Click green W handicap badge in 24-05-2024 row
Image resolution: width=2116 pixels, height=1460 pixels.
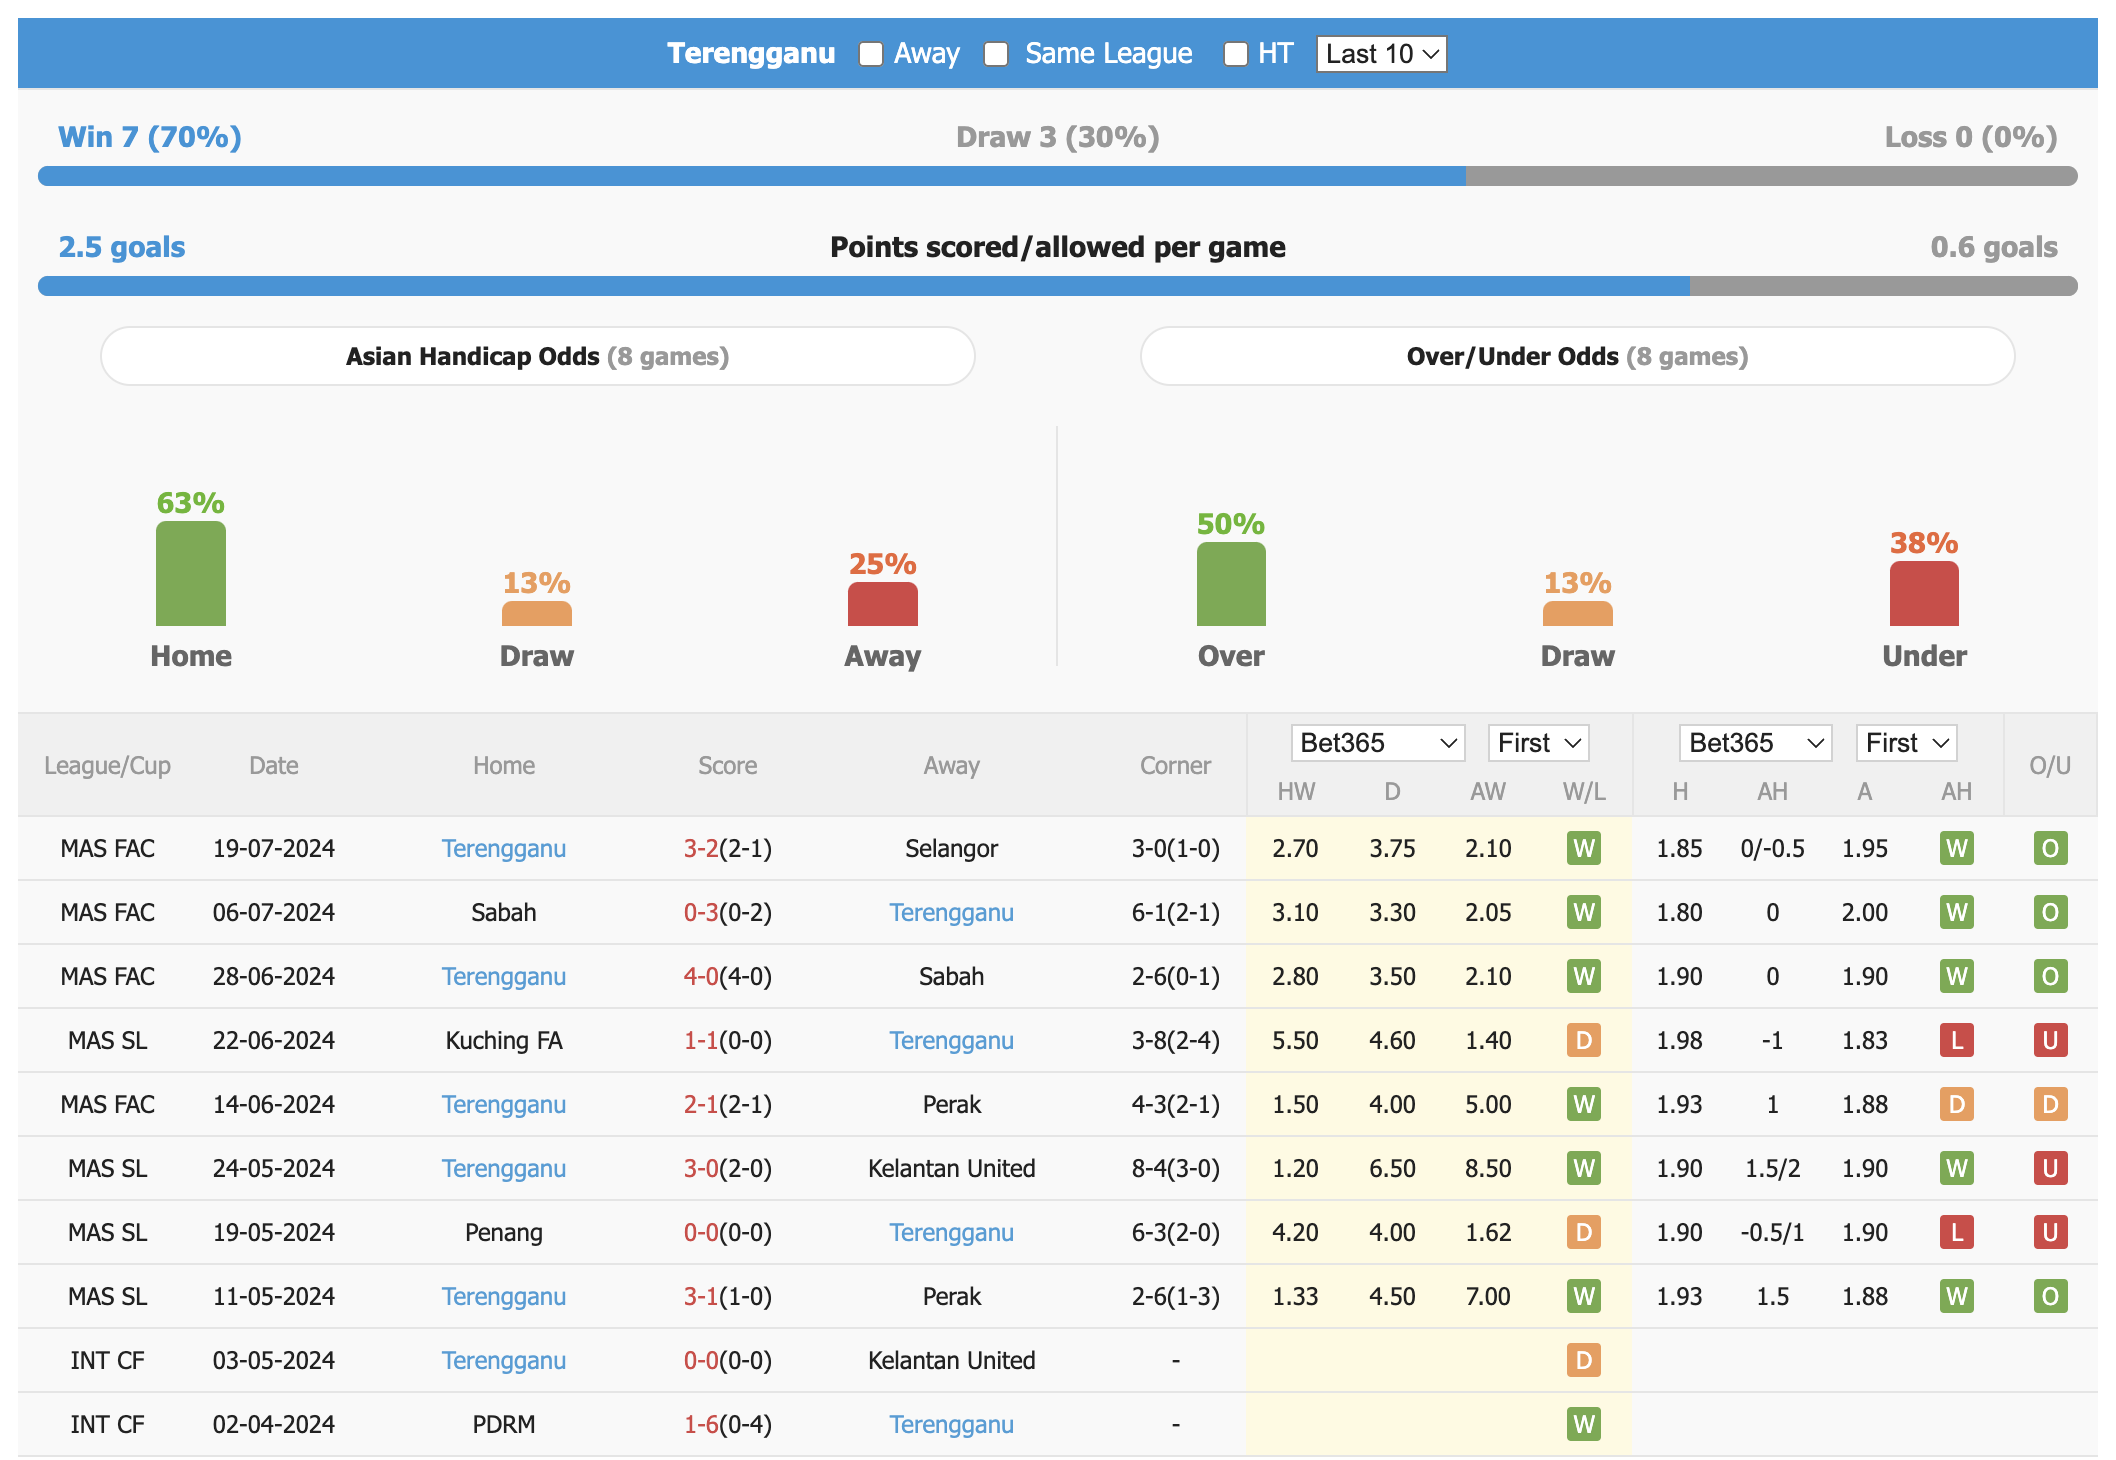[1957, 1168]
